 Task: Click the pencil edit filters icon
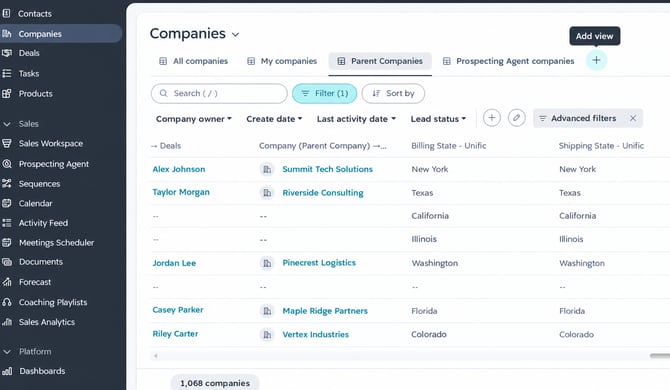coord(516,118)
